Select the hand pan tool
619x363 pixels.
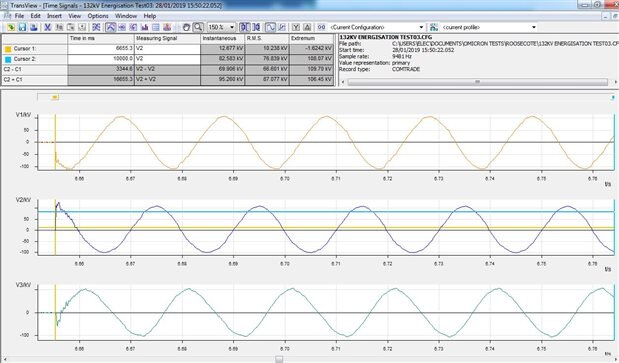coord(186,27)
